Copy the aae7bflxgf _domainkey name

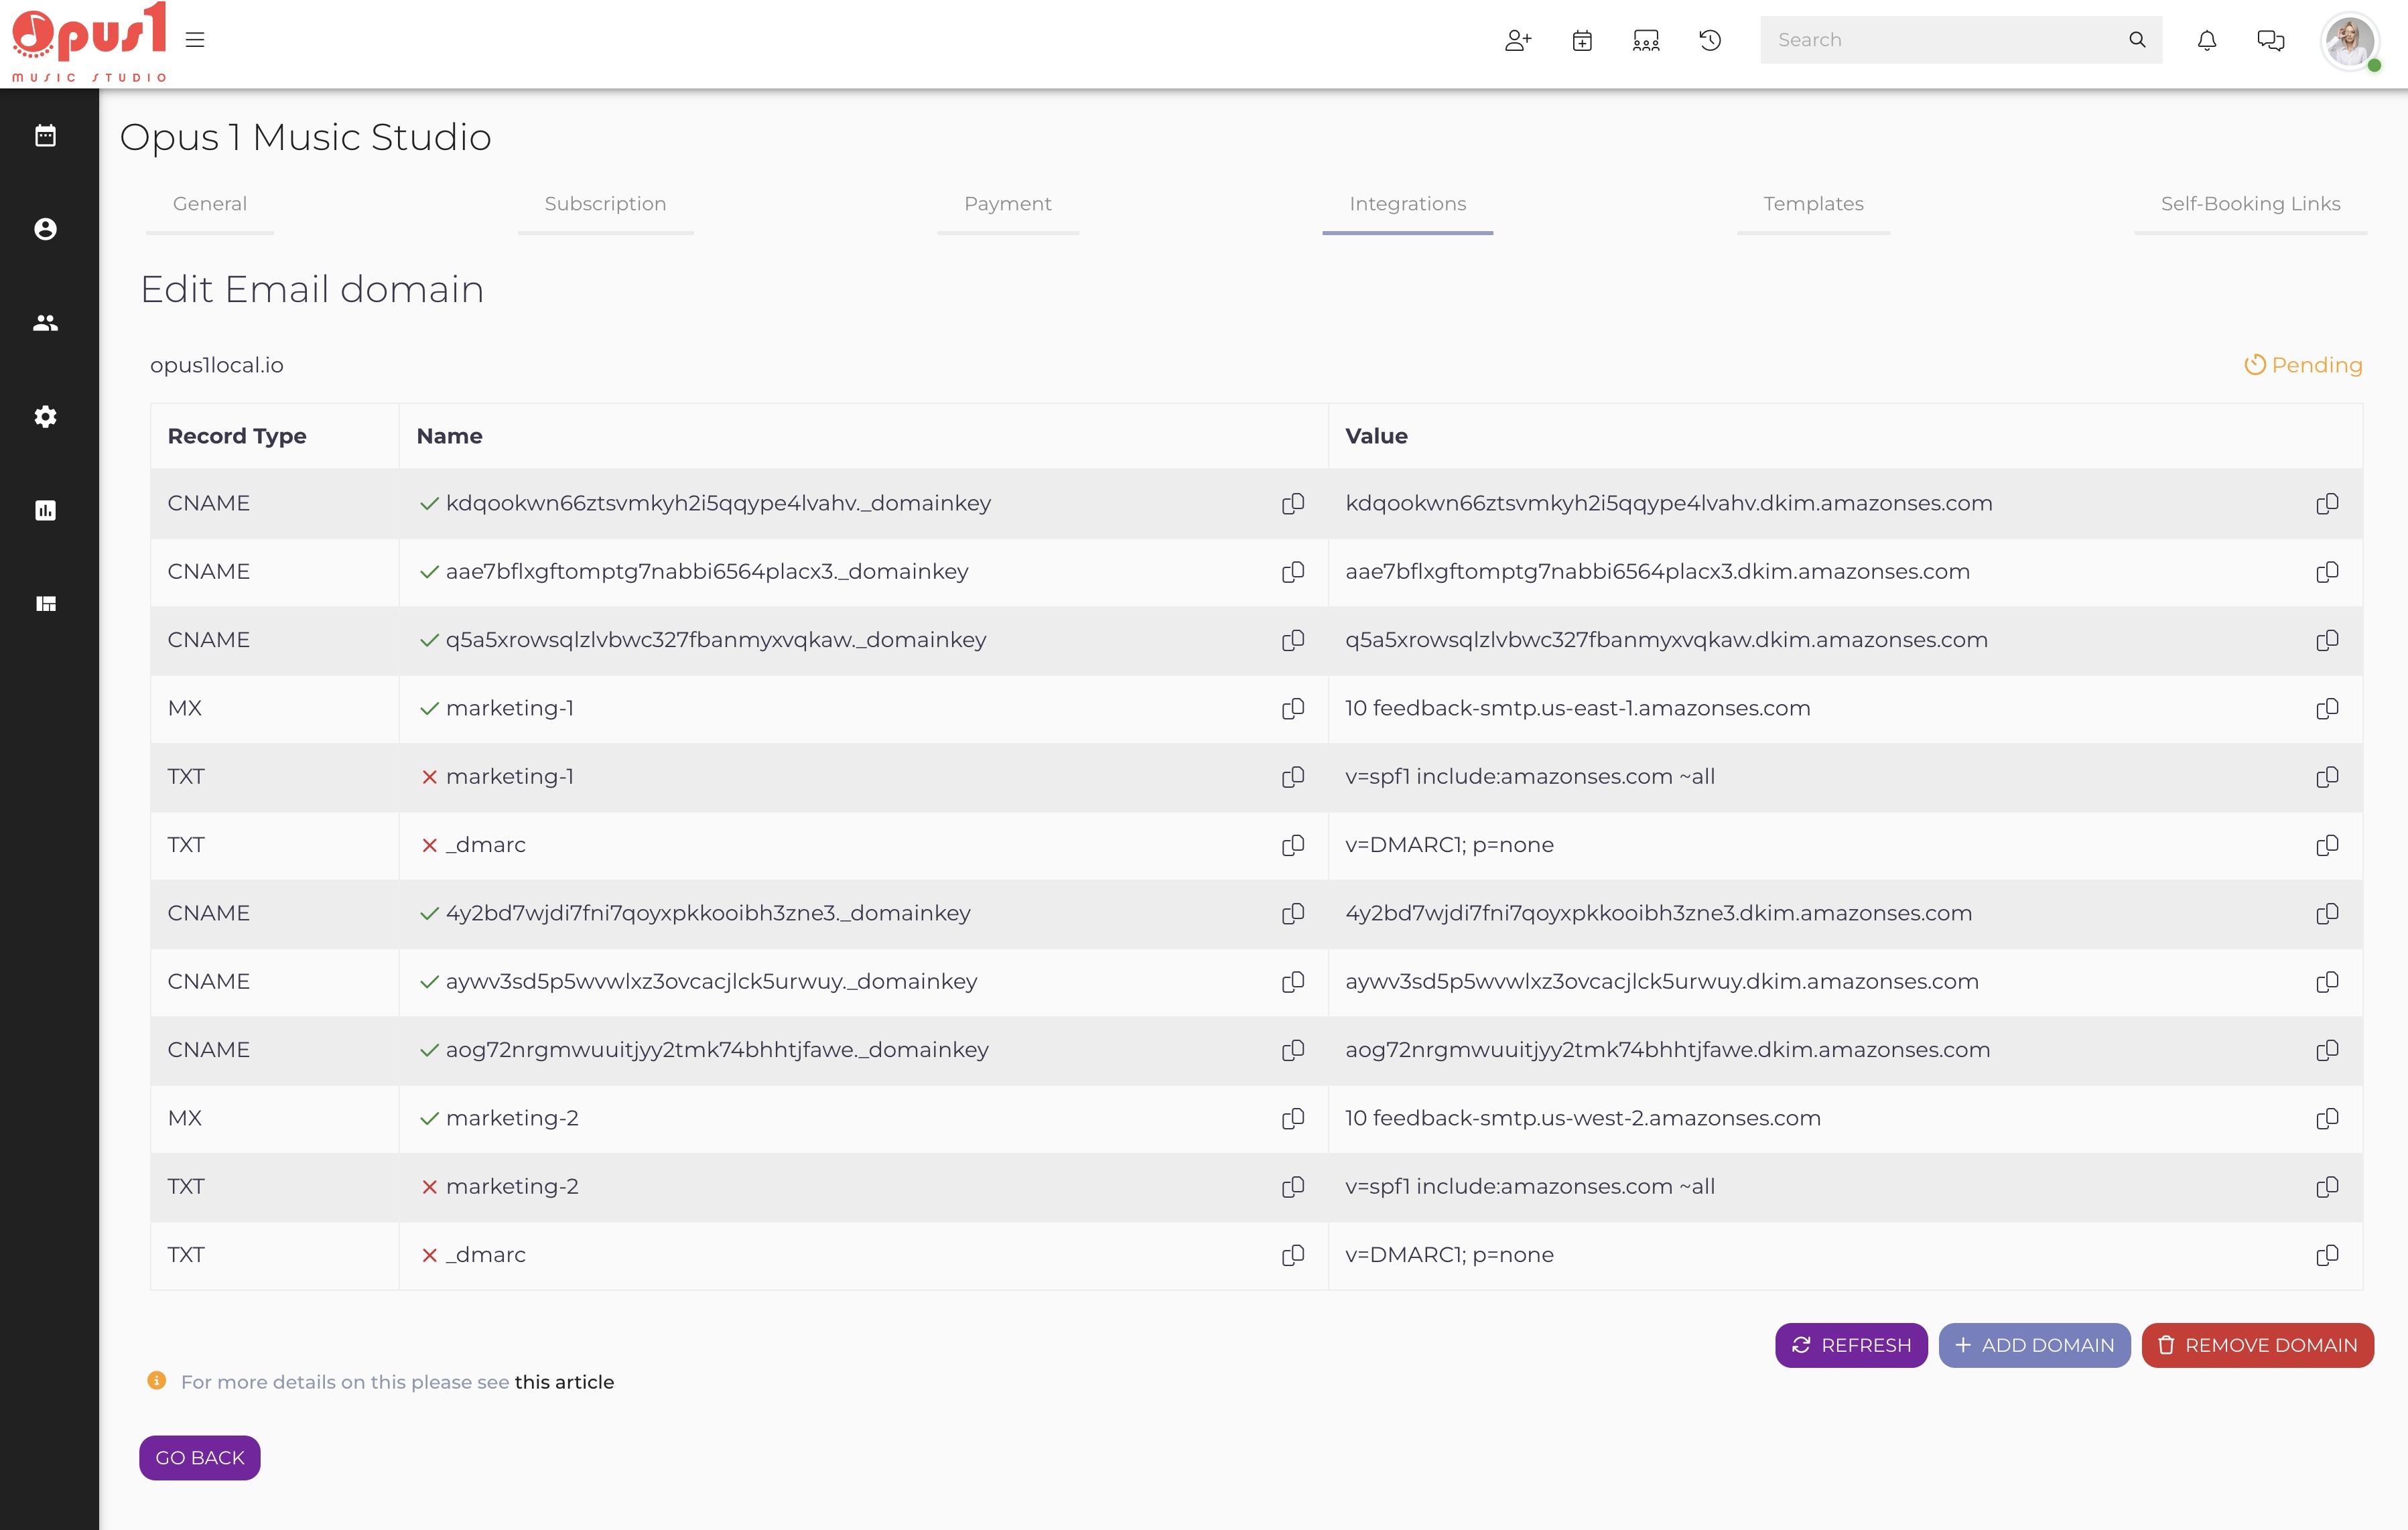click(x=1293, y=572)
